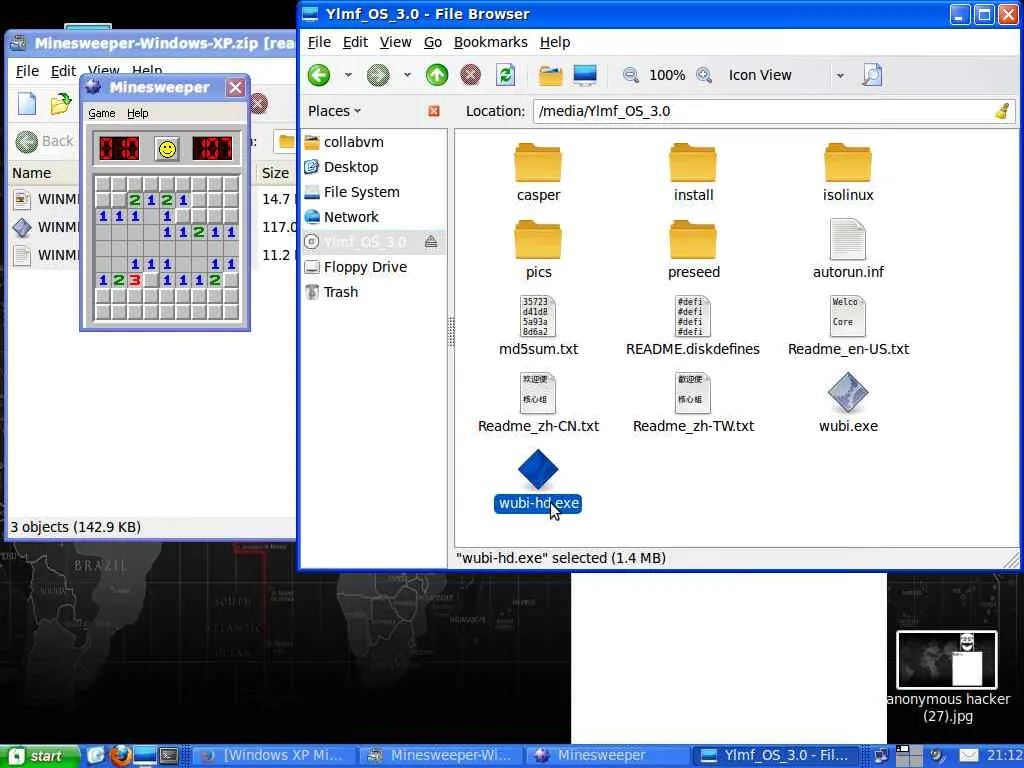The image size is (1024, 768).
Task: Select the Readme_zh-CN.txt file
Action: click(x=538, y=403)
